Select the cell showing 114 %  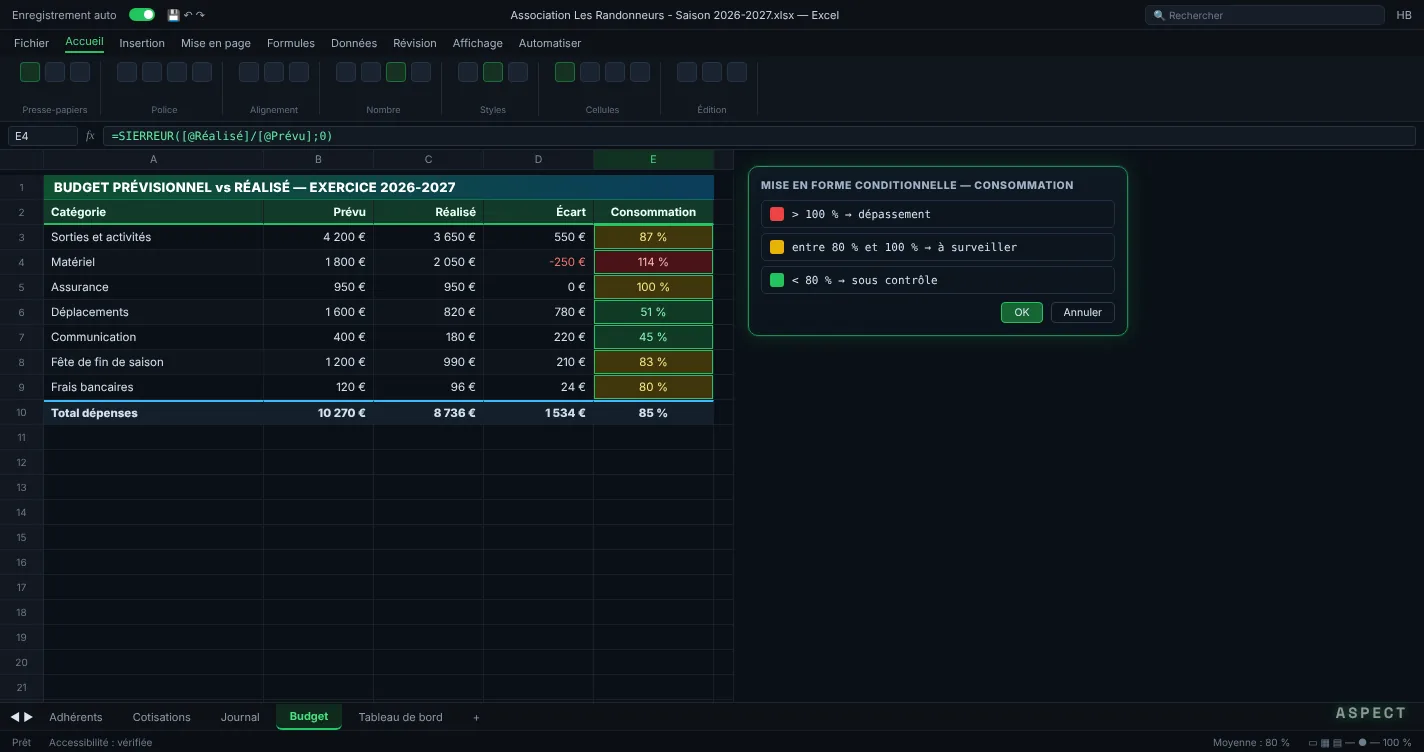tap(653, 262)
